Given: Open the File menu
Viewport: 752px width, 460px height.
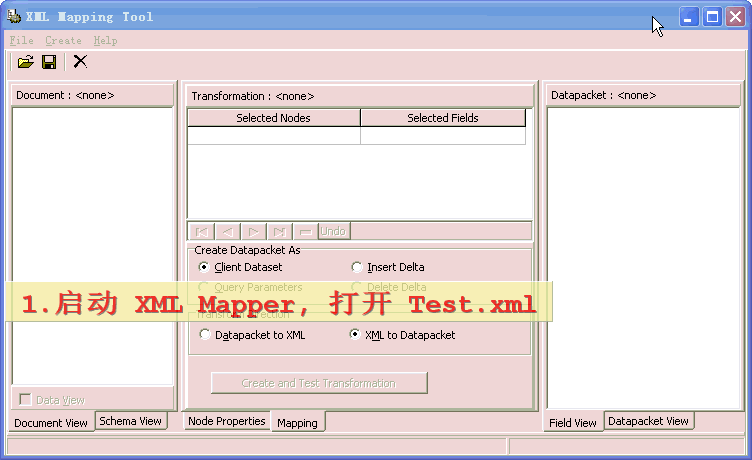Looking at the screenshot, I should tap(22, 40).
